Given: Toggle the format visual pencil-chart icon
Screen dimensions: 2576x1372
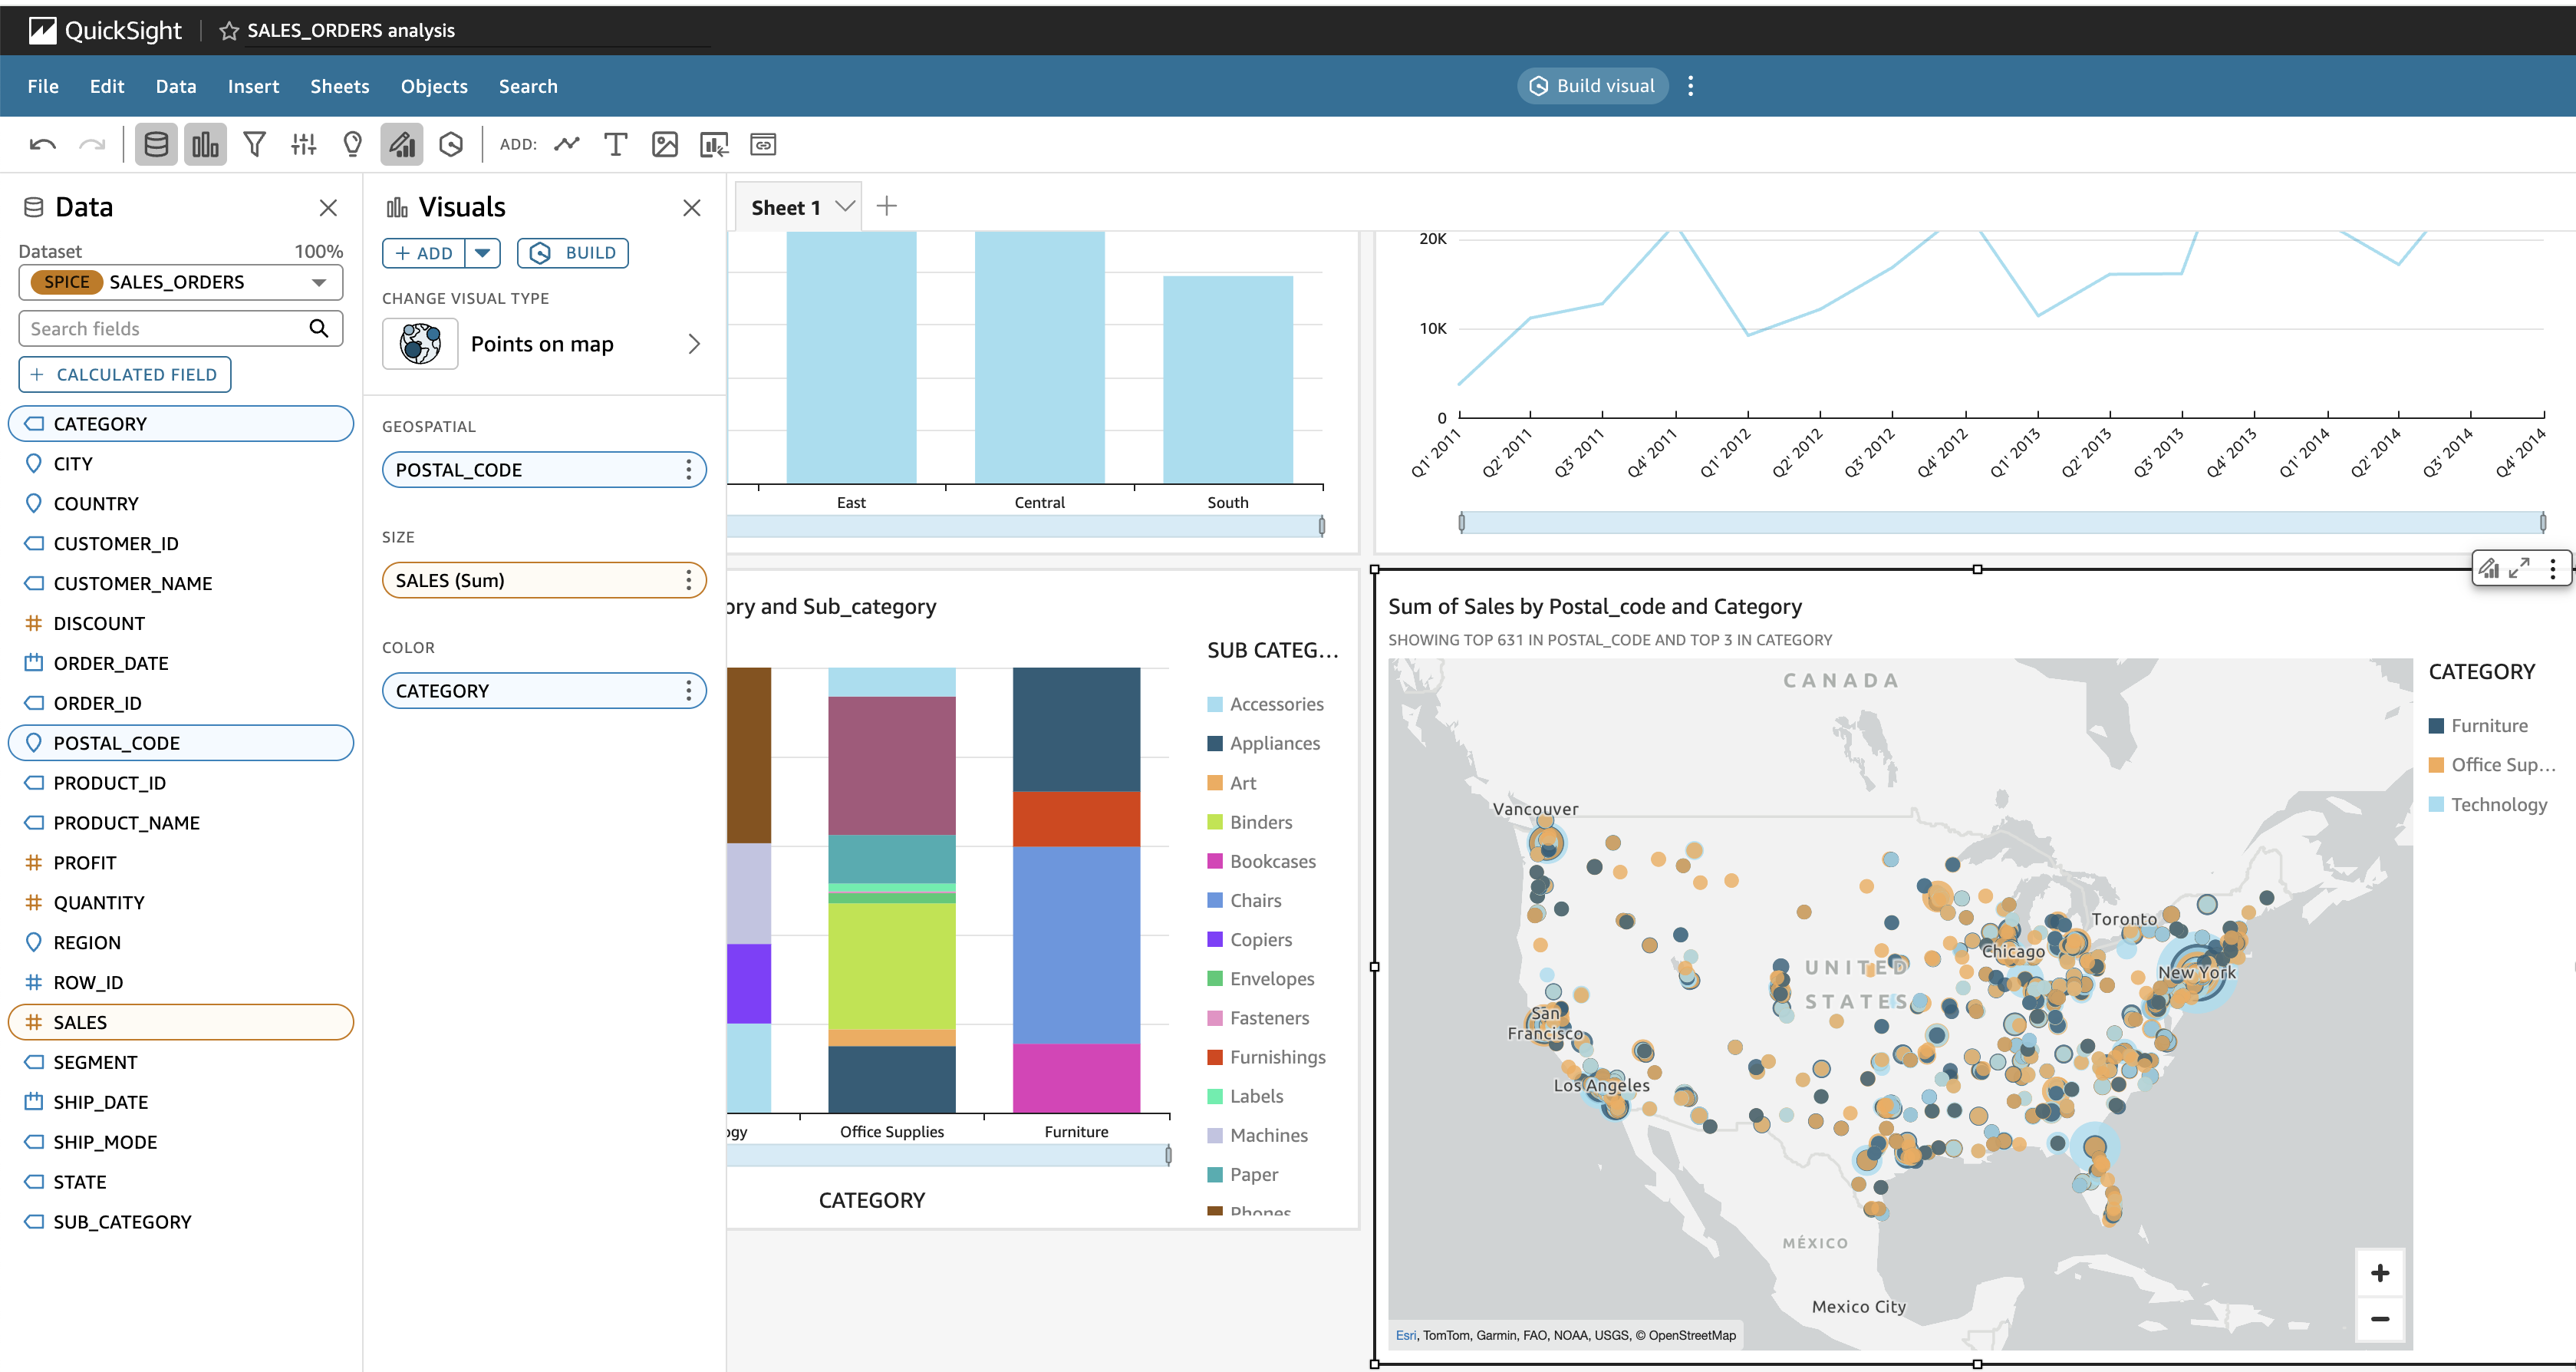Looking at the screenshot, I should (x=402, y=145).
